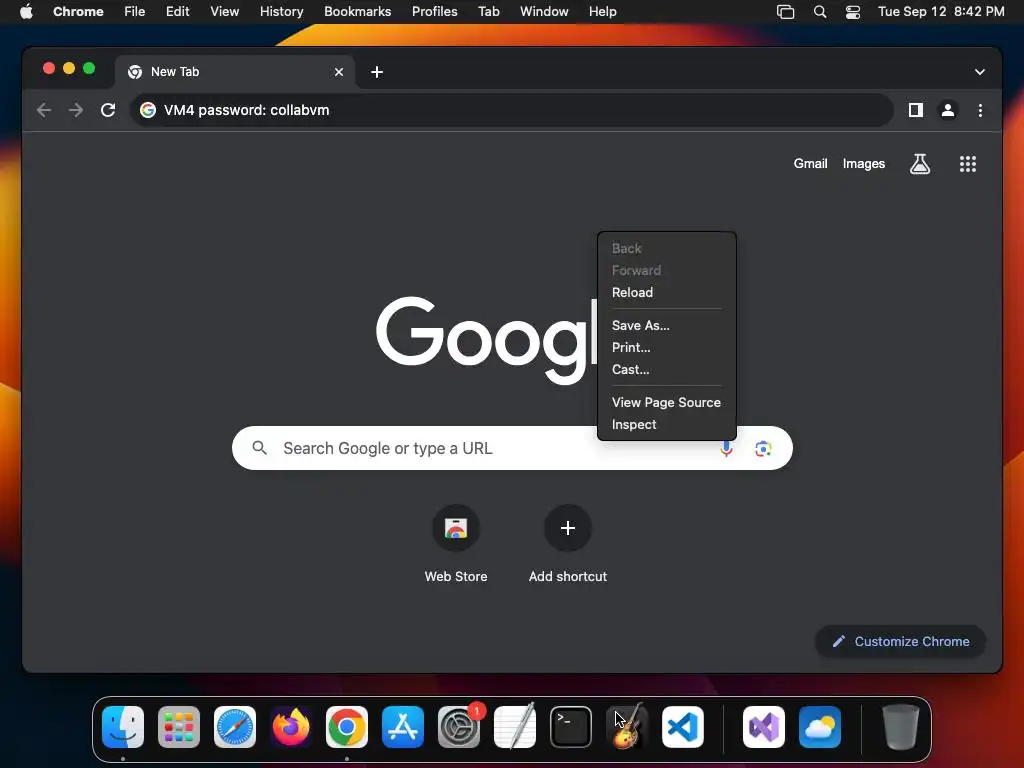
Task: Open Chrome three-dot menu
Action: [980, 110]
